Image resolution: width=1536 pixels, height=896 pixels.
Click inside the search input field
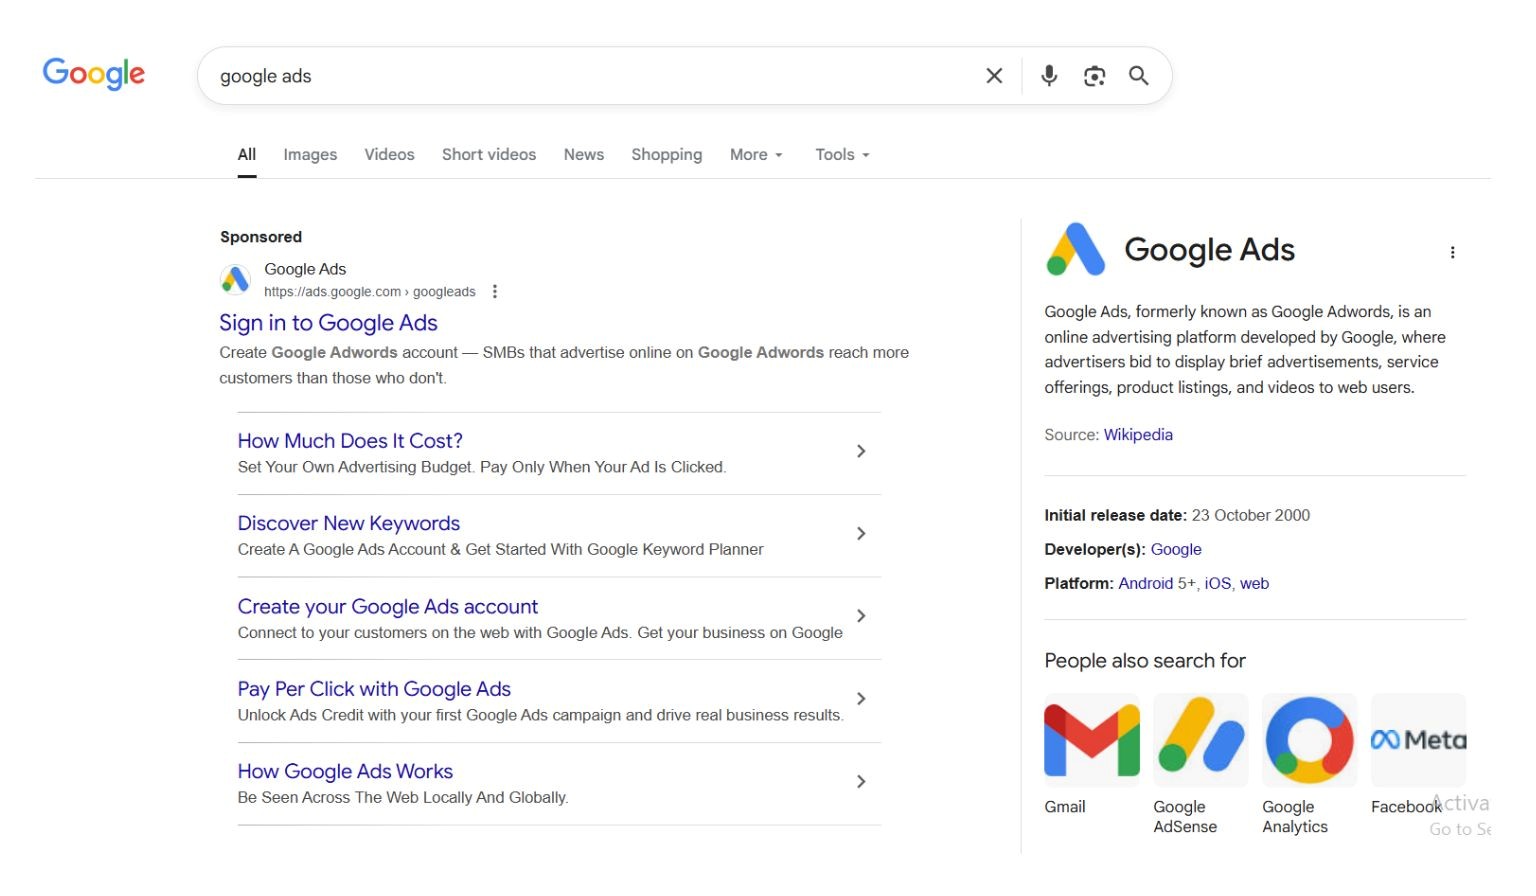click(500, 75)
